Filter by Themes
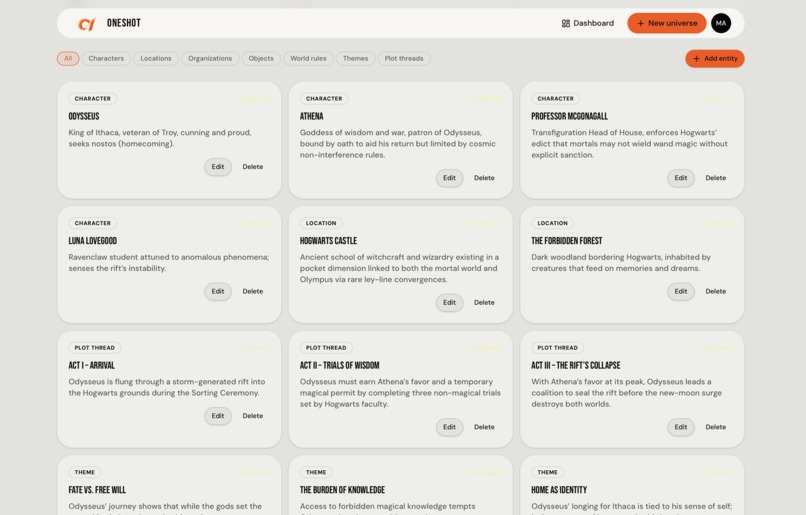Screen dimensions: 806x515 tap(355, 59)
